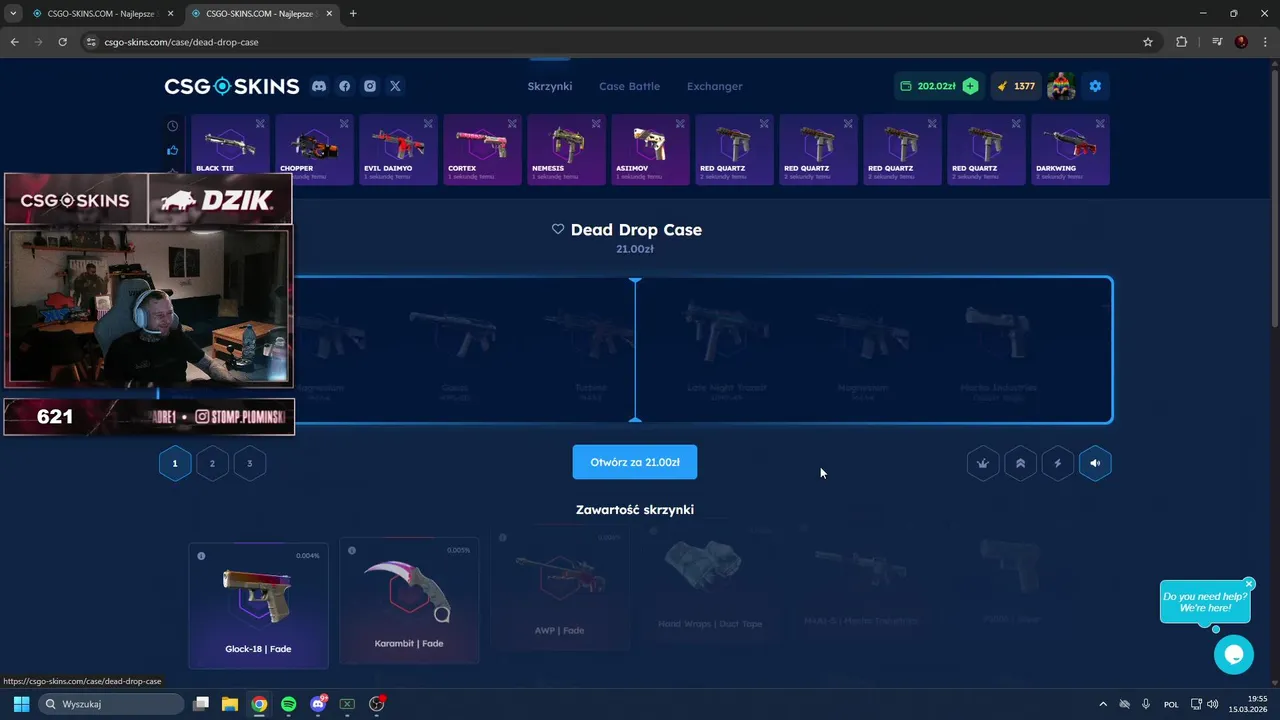Image resolution: width=1280 pixels, height=720 pixels.
Task: Open the CHOPPER drop card
Action: 314,150
